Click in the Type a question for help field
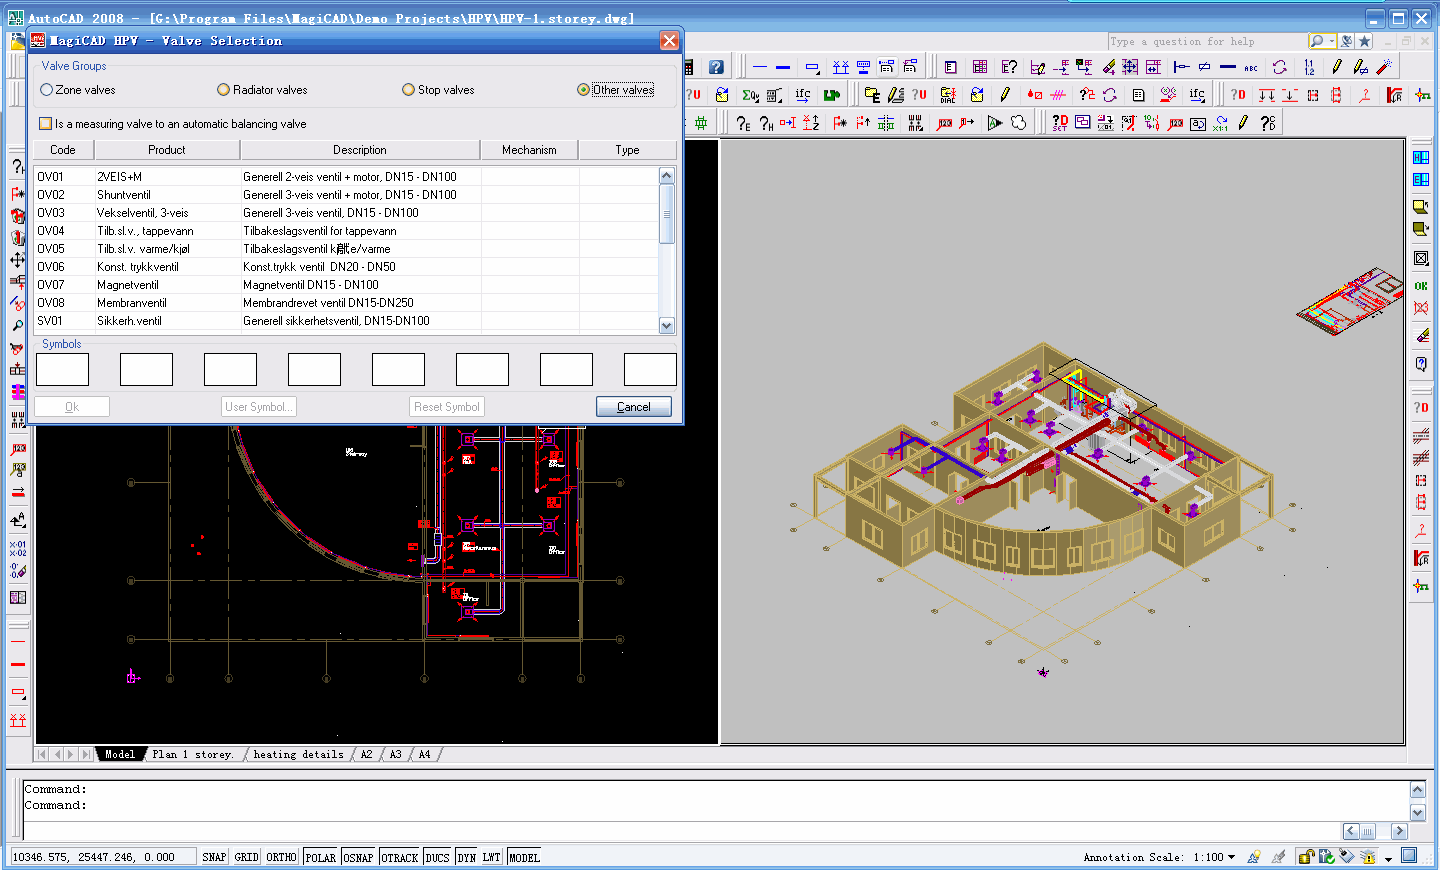The image size is (1440, 870). pos(1207,41)
